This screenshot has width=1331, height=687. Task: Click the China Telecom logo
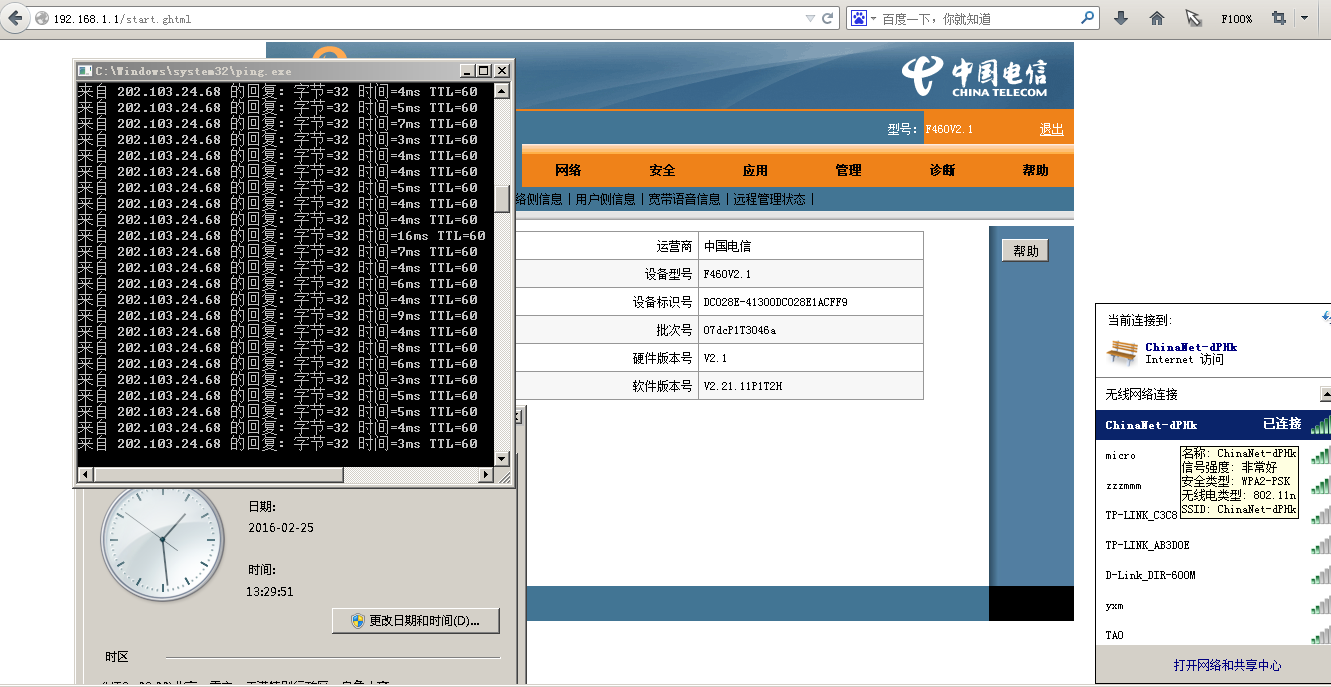click(975, 77)
